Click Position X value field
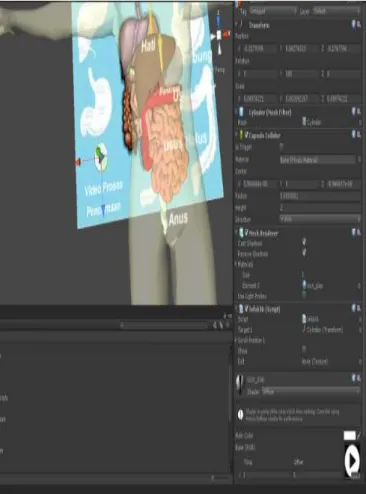 click(x=260, y=49)
